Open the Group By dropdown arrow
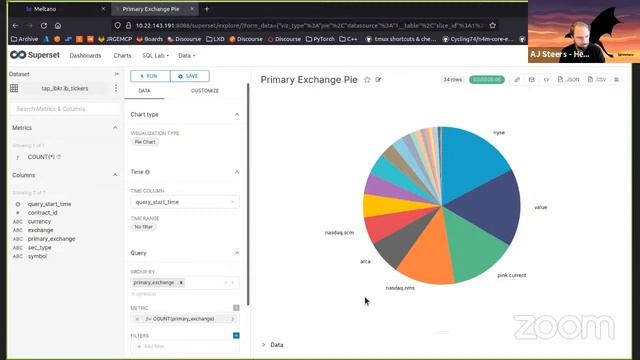This screenshot has width=640, height=360. tap(233, 282)
